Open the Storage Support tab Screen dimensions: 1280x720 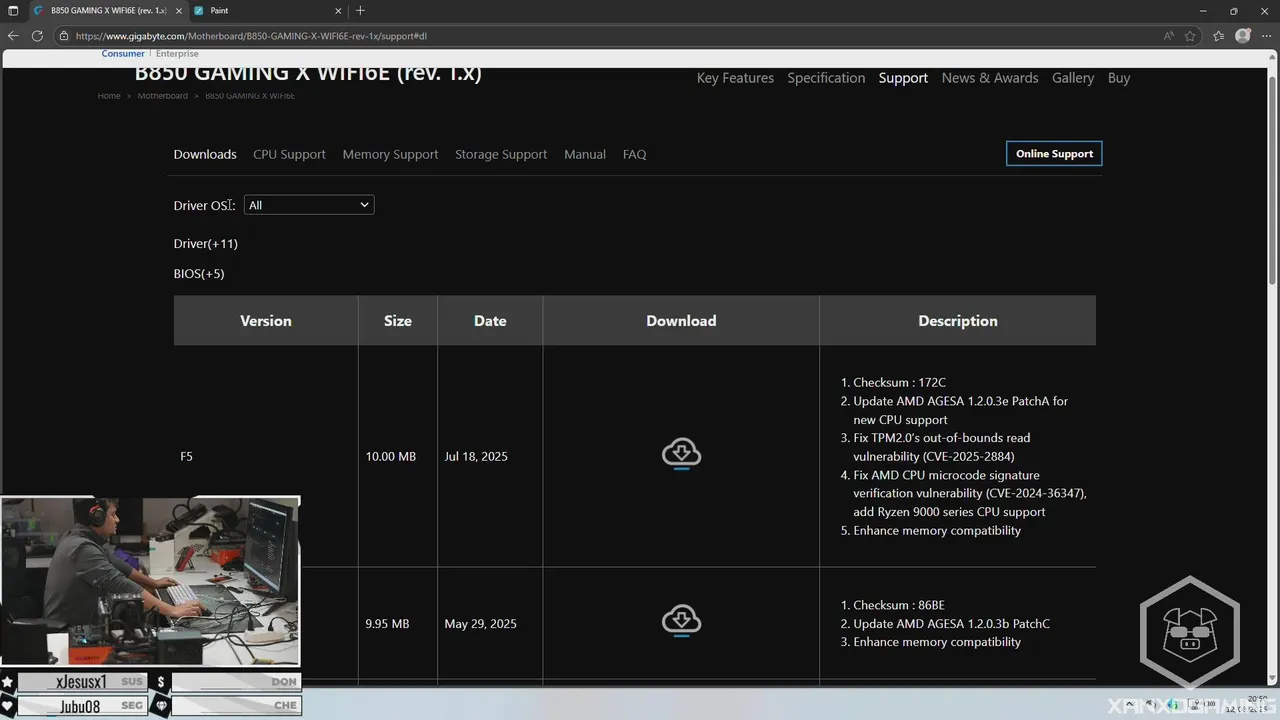point(501,154)
